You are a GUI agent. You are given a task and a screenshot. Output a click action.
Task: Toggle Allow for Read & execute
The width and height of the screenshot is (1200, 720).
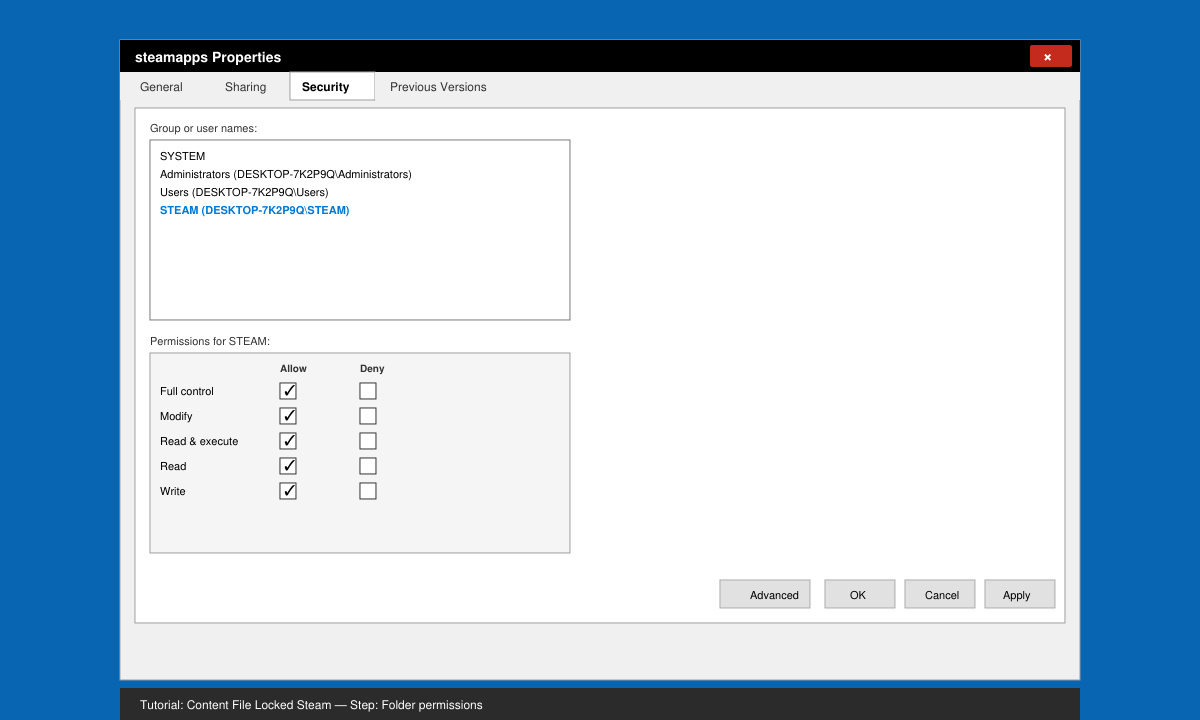pos(288,441)
